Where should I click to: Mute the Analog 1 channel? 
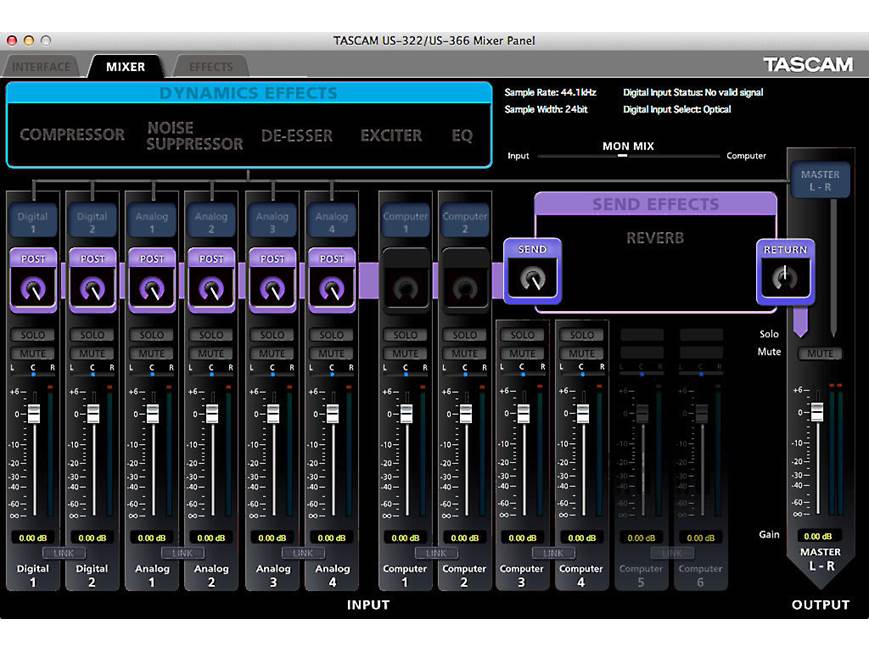[152, 352]
